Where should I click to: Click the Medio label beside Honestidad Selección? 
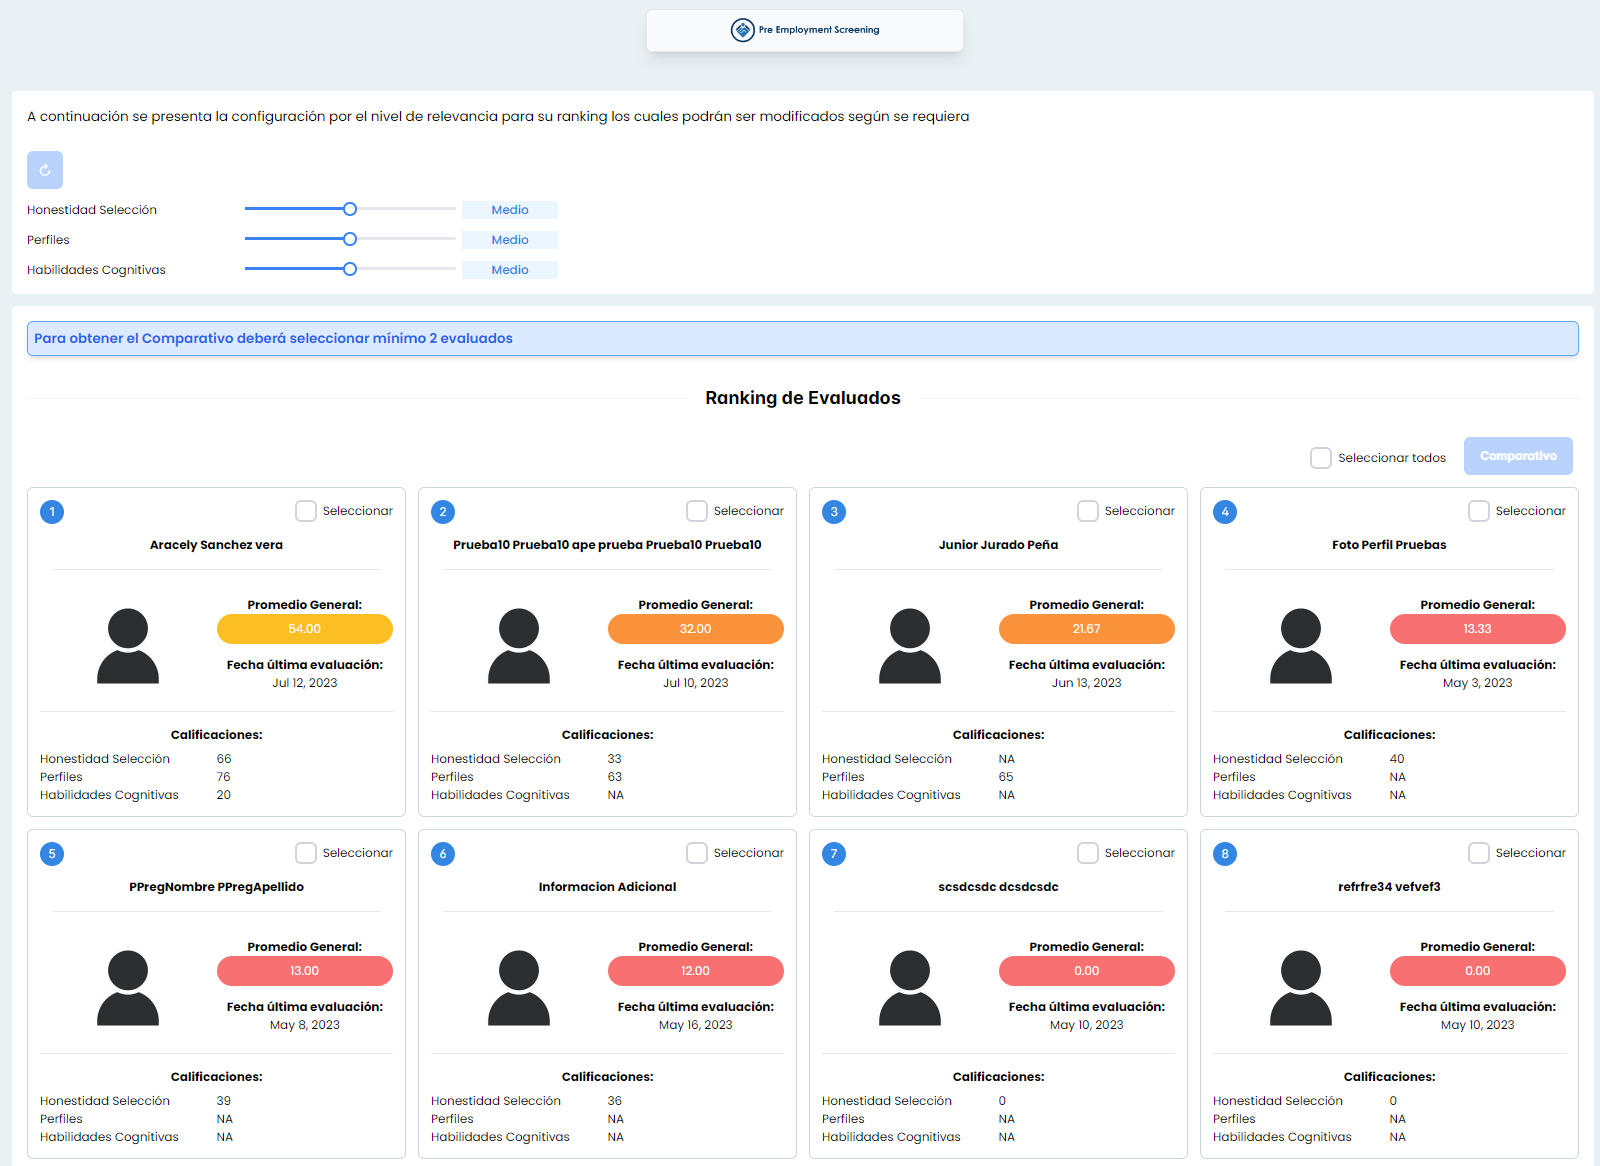click(x=510, y=210)
